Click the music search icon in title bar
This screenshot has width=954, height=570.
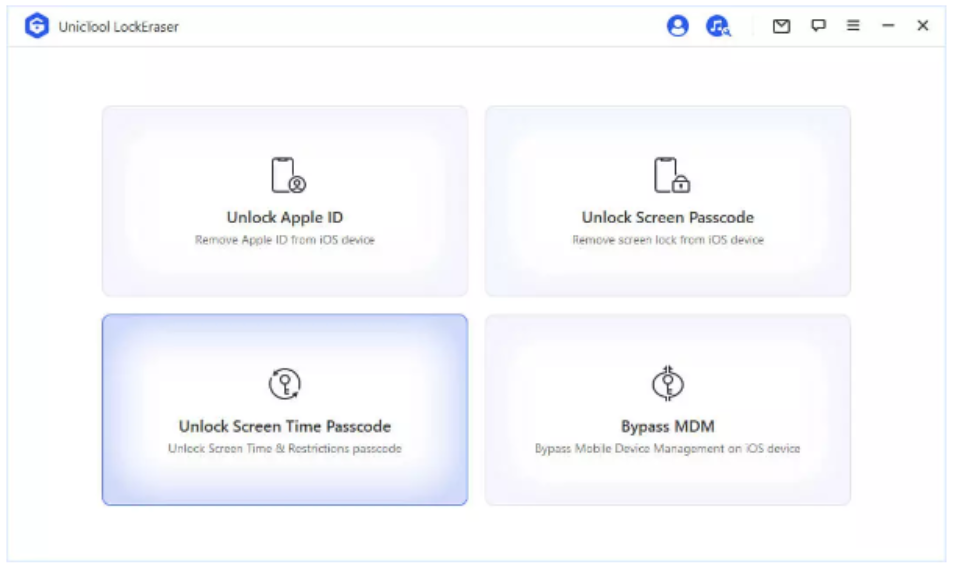click(x=717, y=27)
